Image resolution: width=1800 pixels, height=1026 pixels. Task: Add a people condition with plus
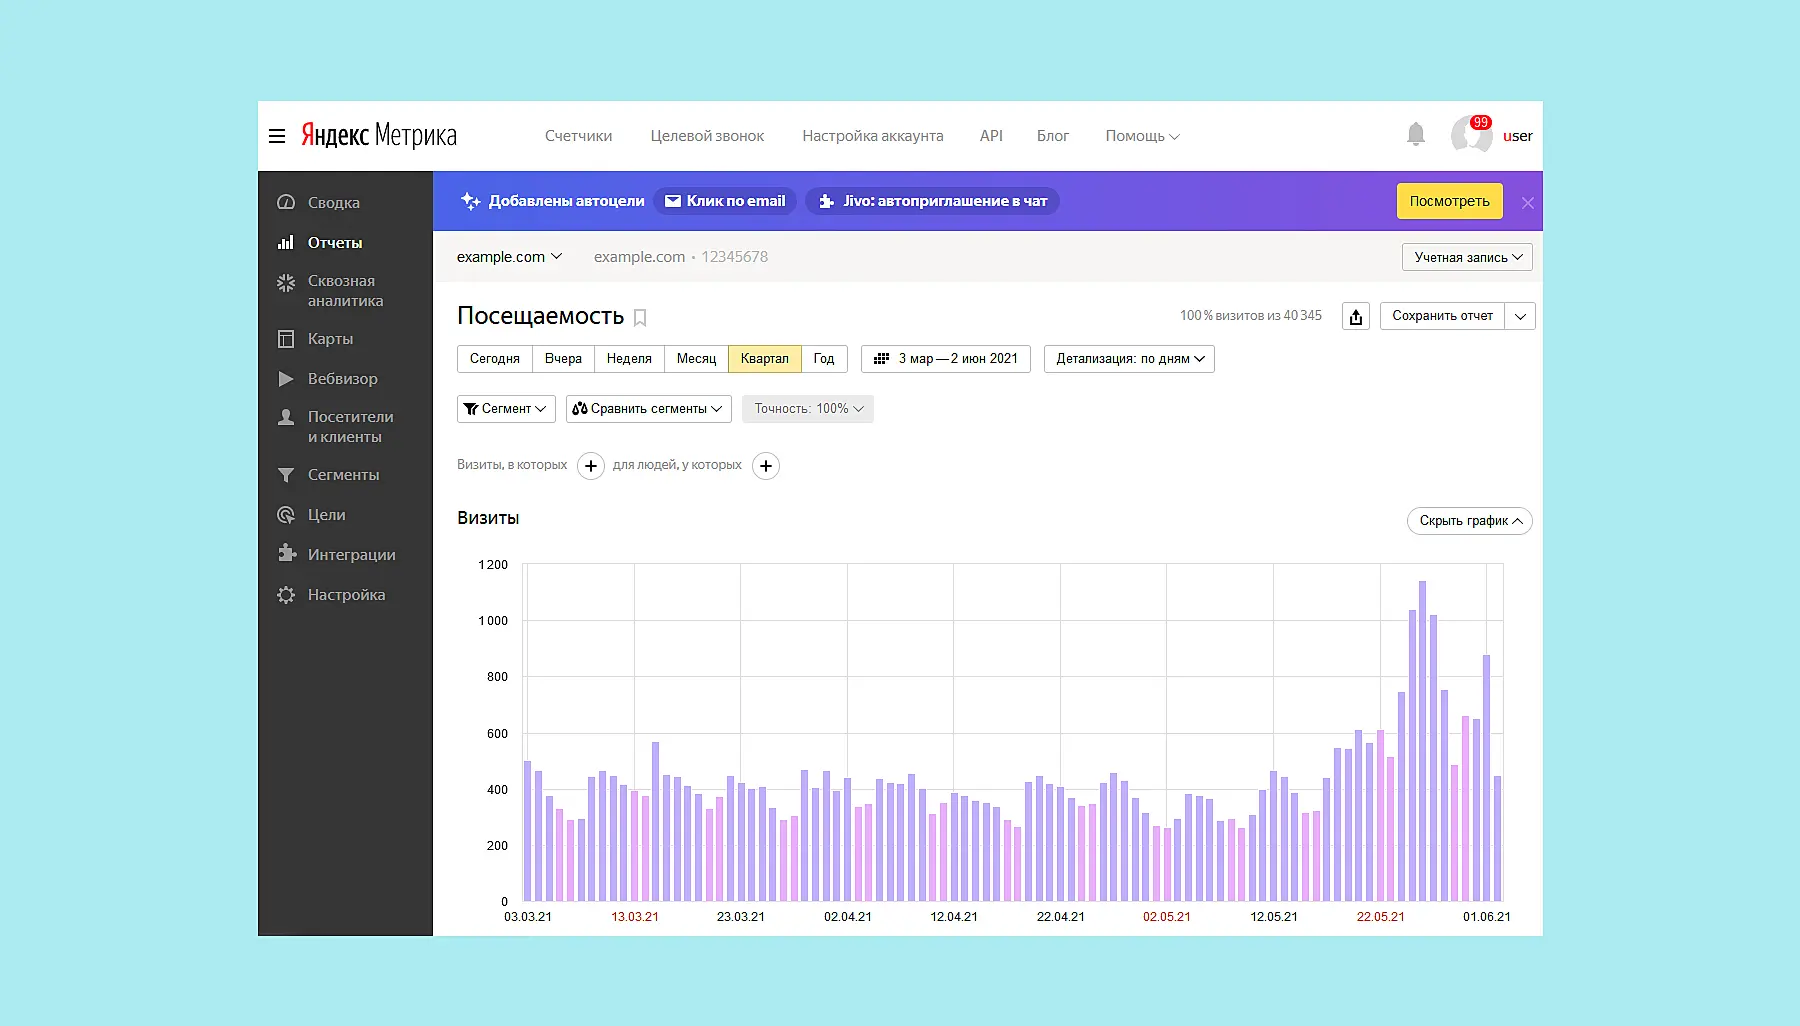[x=766, y=466]
